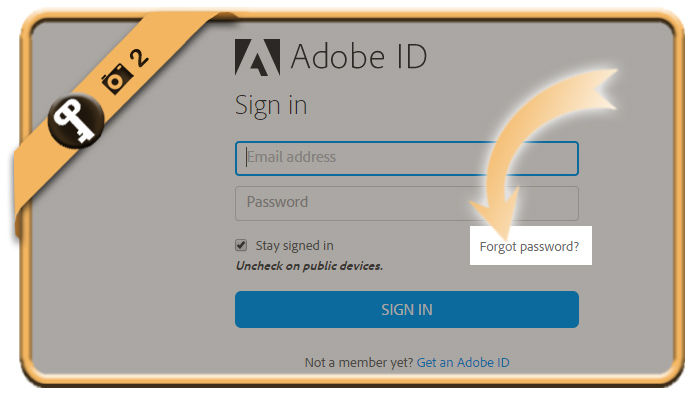This screenshot has width=700, height=407.
Task: Click the text cursor in the Email field
Action: click(x=246, y=158)
